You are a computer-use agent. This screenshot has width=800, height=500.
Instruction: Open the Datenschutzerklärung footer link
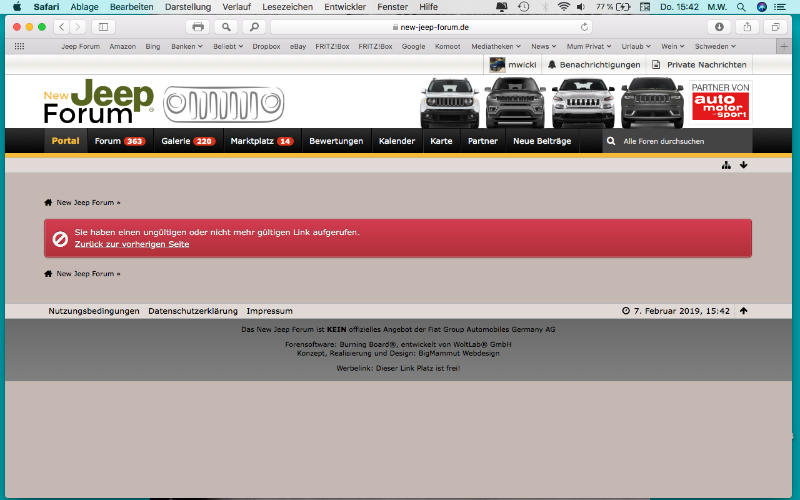pos(193,311)
